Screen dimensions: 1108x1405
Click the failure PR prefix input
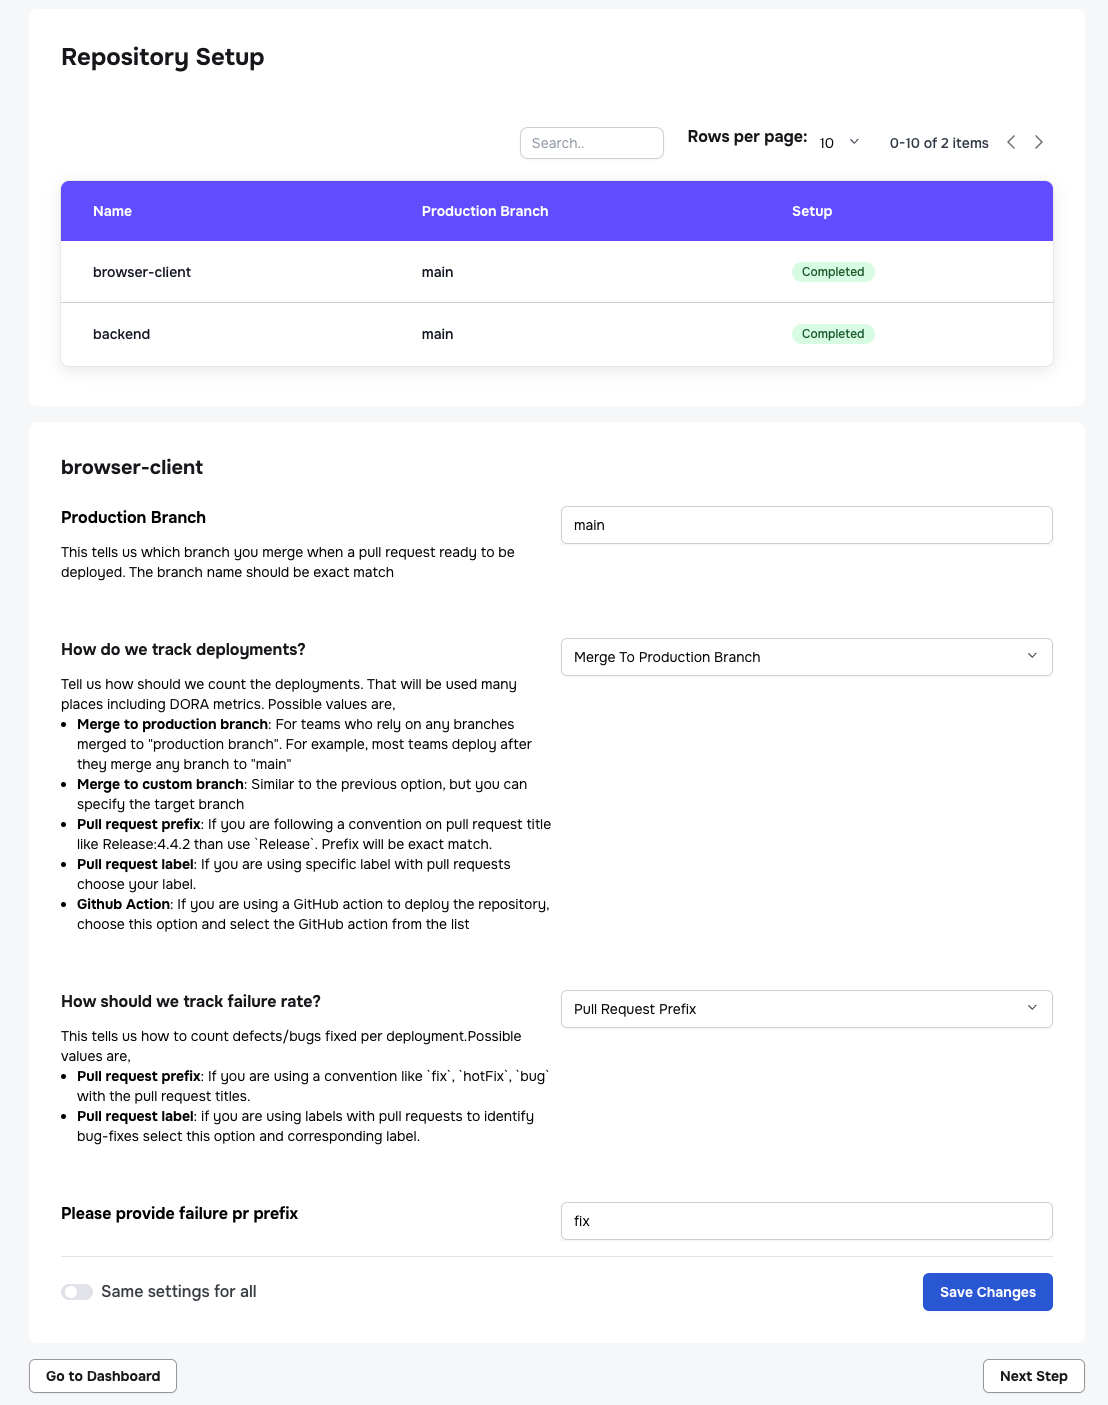tap(806, 1221)
